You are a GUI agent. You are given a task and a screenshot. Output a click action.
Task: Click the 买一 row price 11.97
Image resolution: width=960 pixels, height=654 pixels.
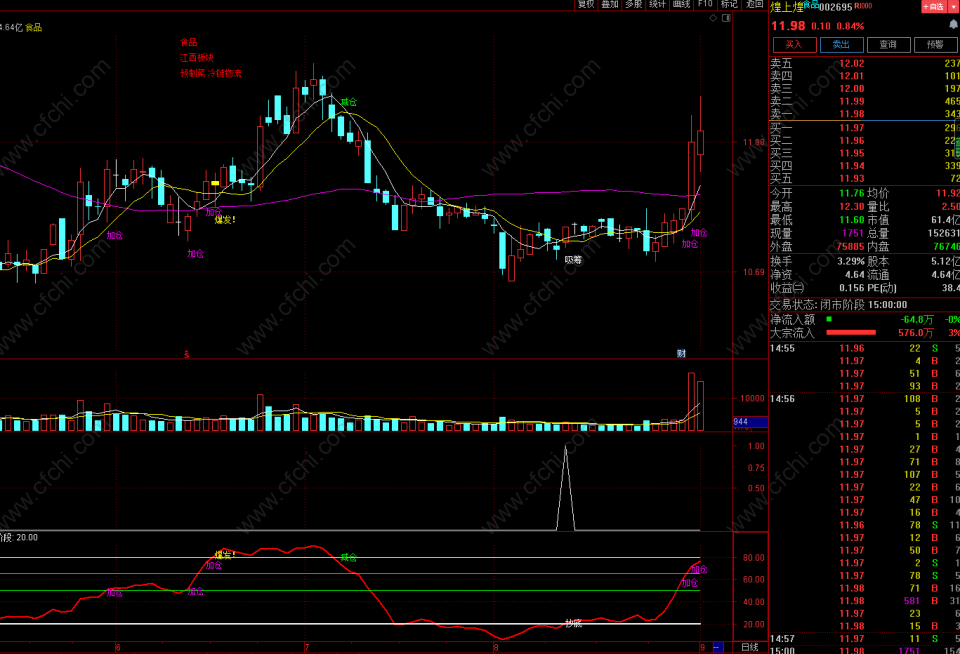852,128
